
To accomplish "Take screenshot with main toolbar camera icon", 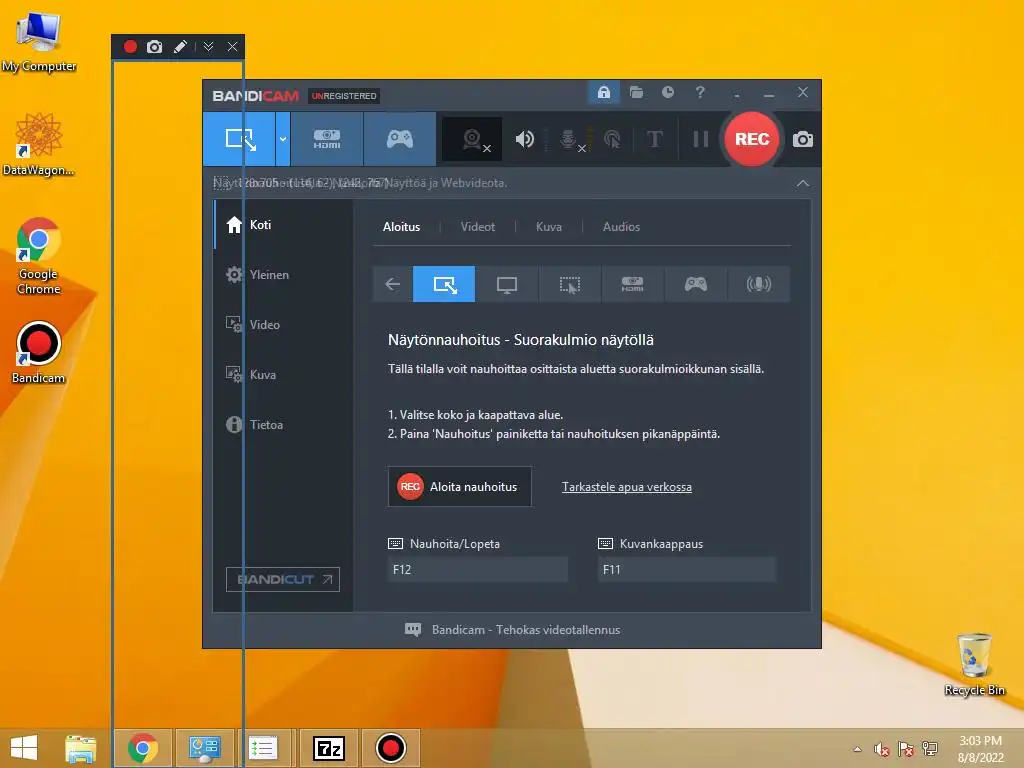I will tap(803, 139).
